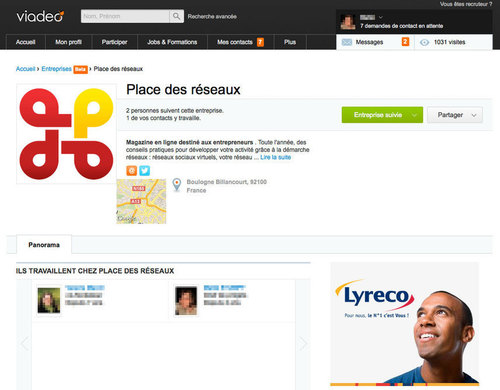This screenshot has width=500, height=390.
Task: Click the eye icon beside visites
Action: click(424, 42)
